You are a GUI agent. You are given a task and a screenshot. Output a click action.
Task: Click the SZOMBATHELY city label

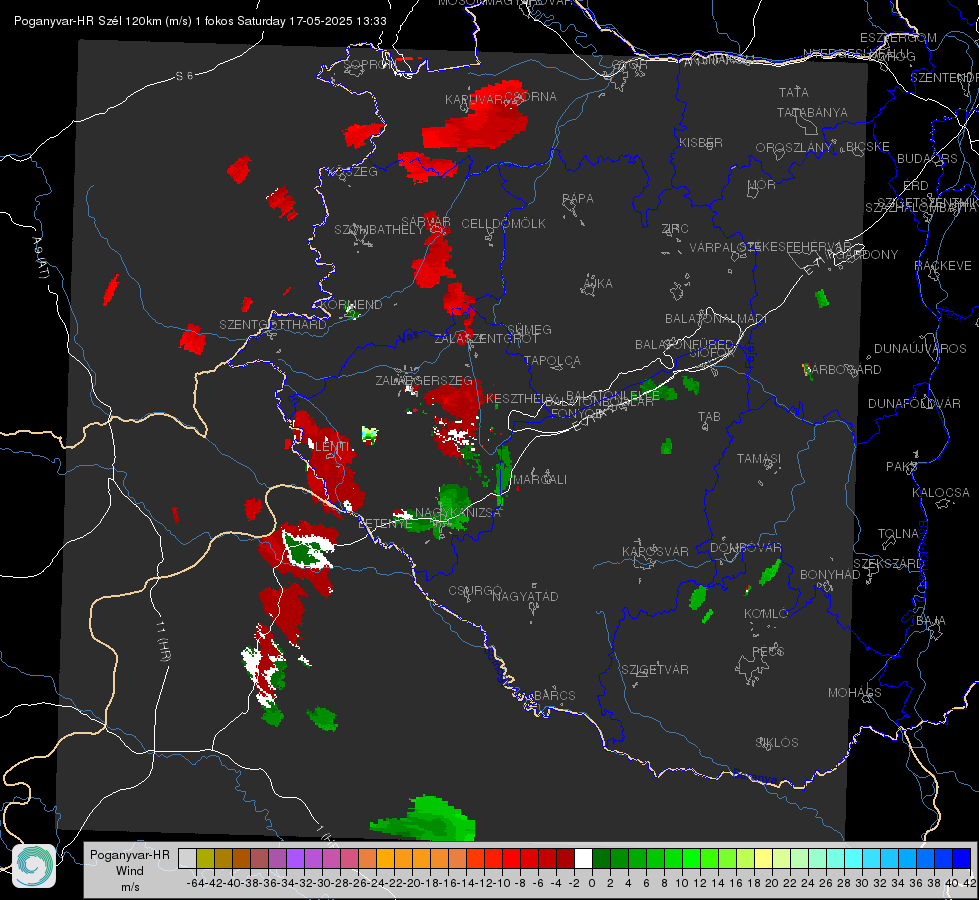coord(379,230)
